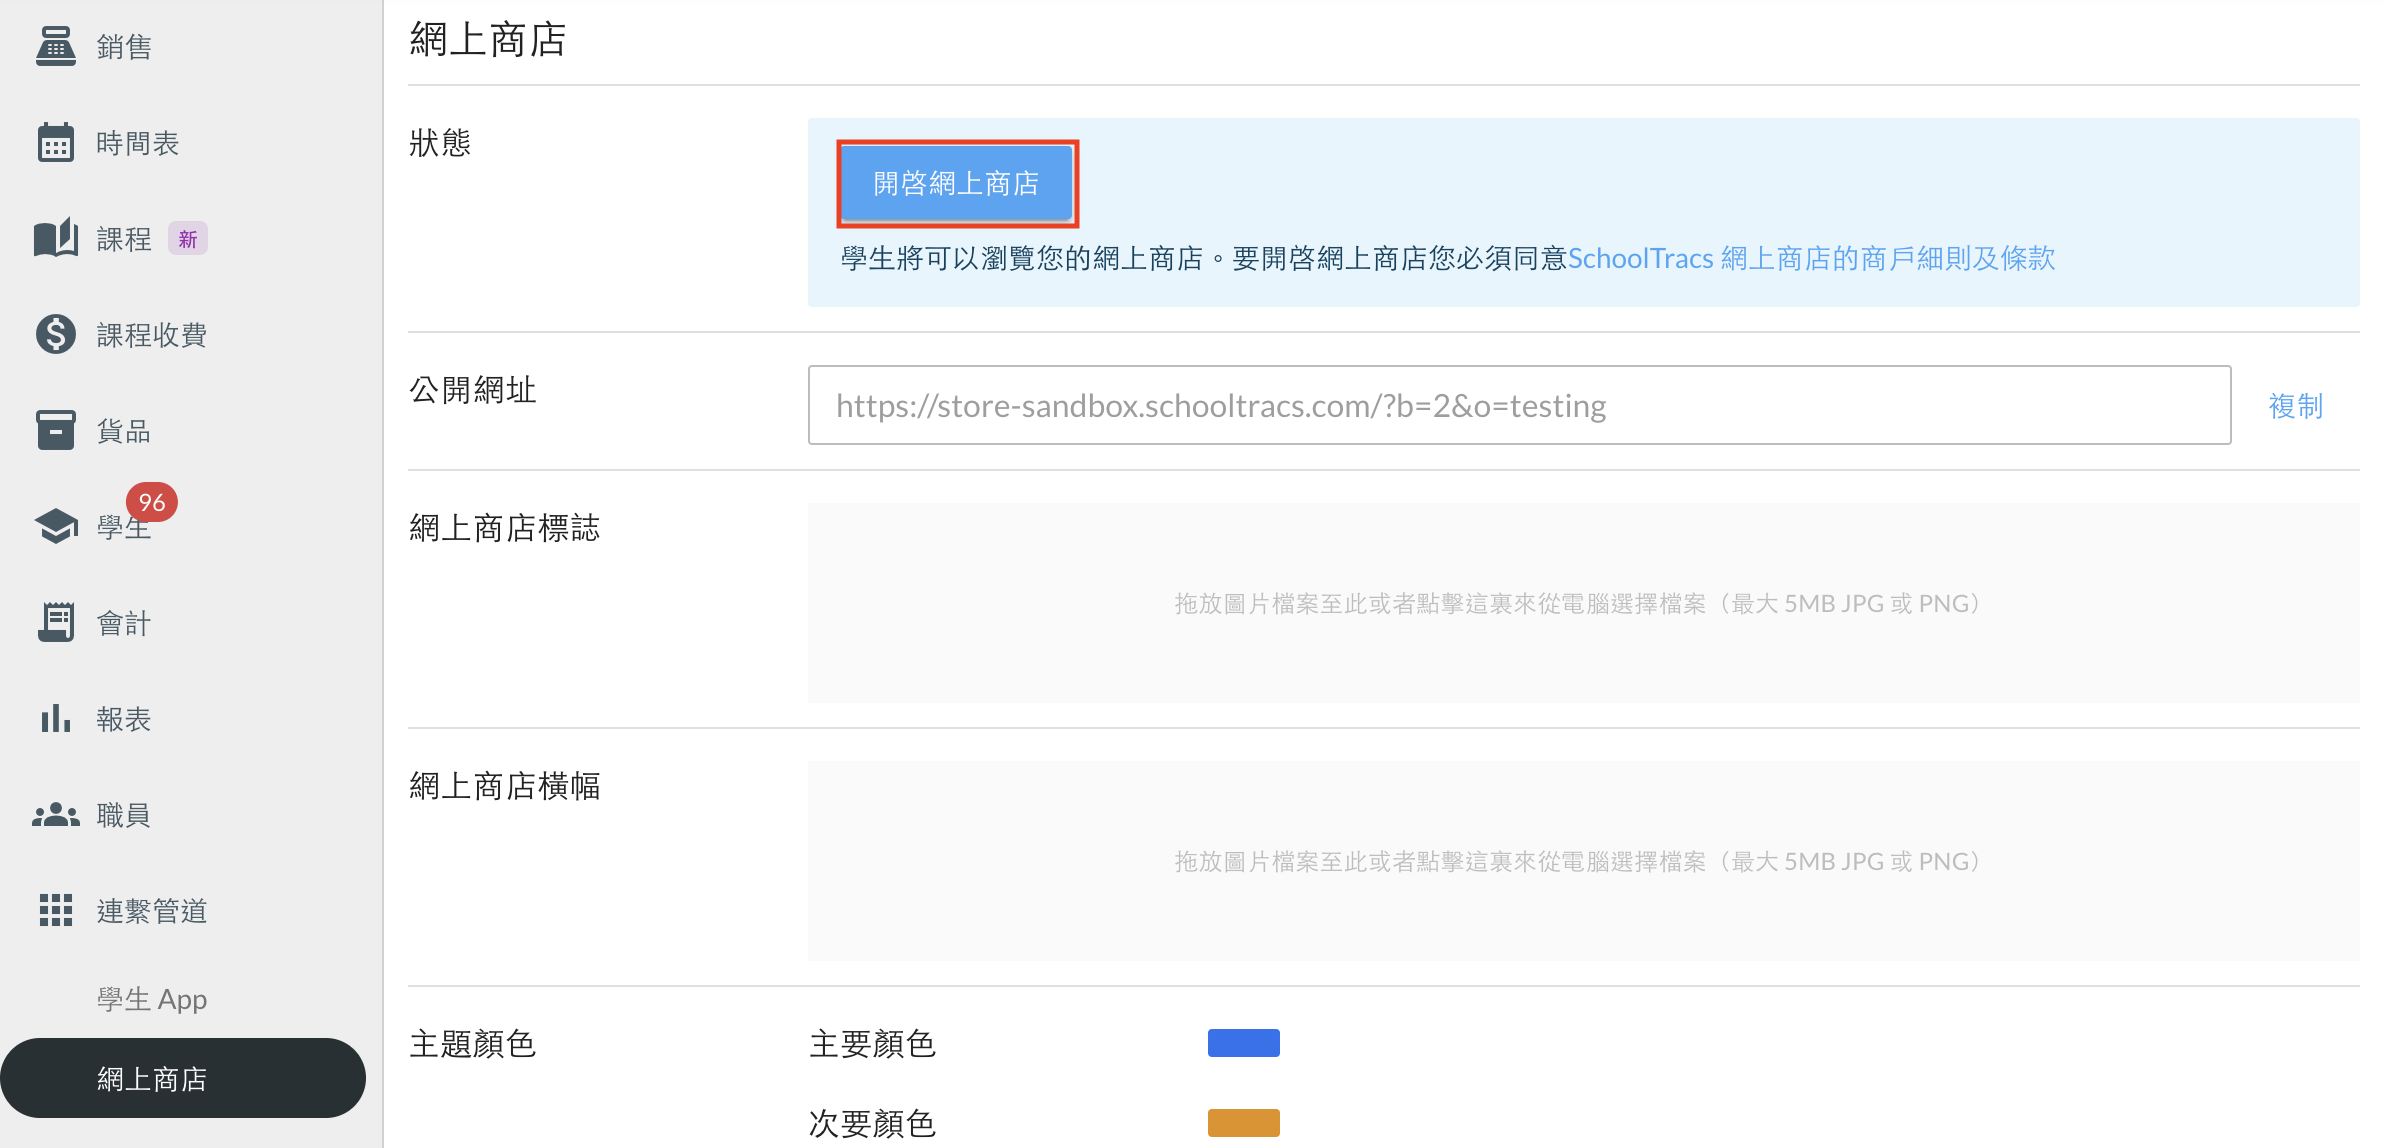Select the dollar sign Course Fees icon

pos(56,334)
